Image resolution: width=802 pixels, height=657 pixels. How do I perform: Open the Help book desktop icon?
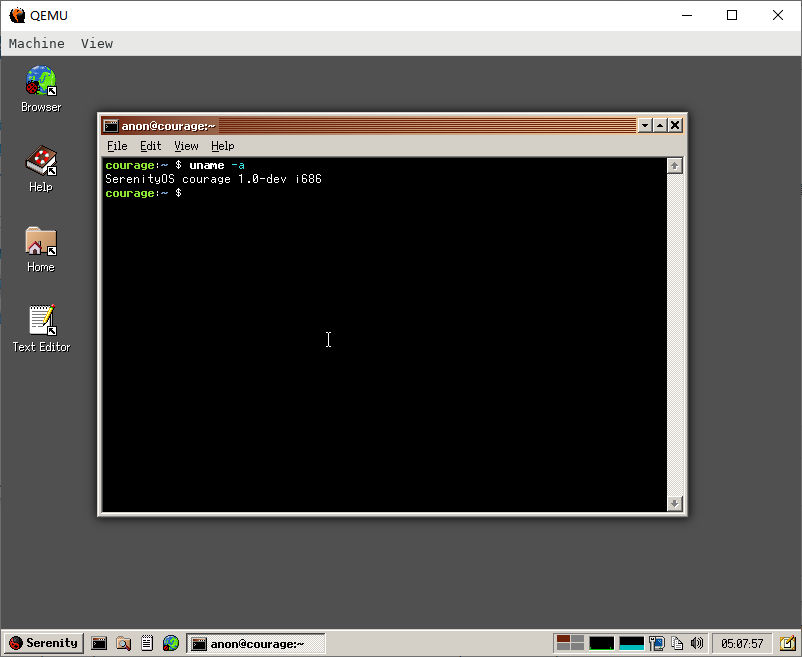coord(41,169)
